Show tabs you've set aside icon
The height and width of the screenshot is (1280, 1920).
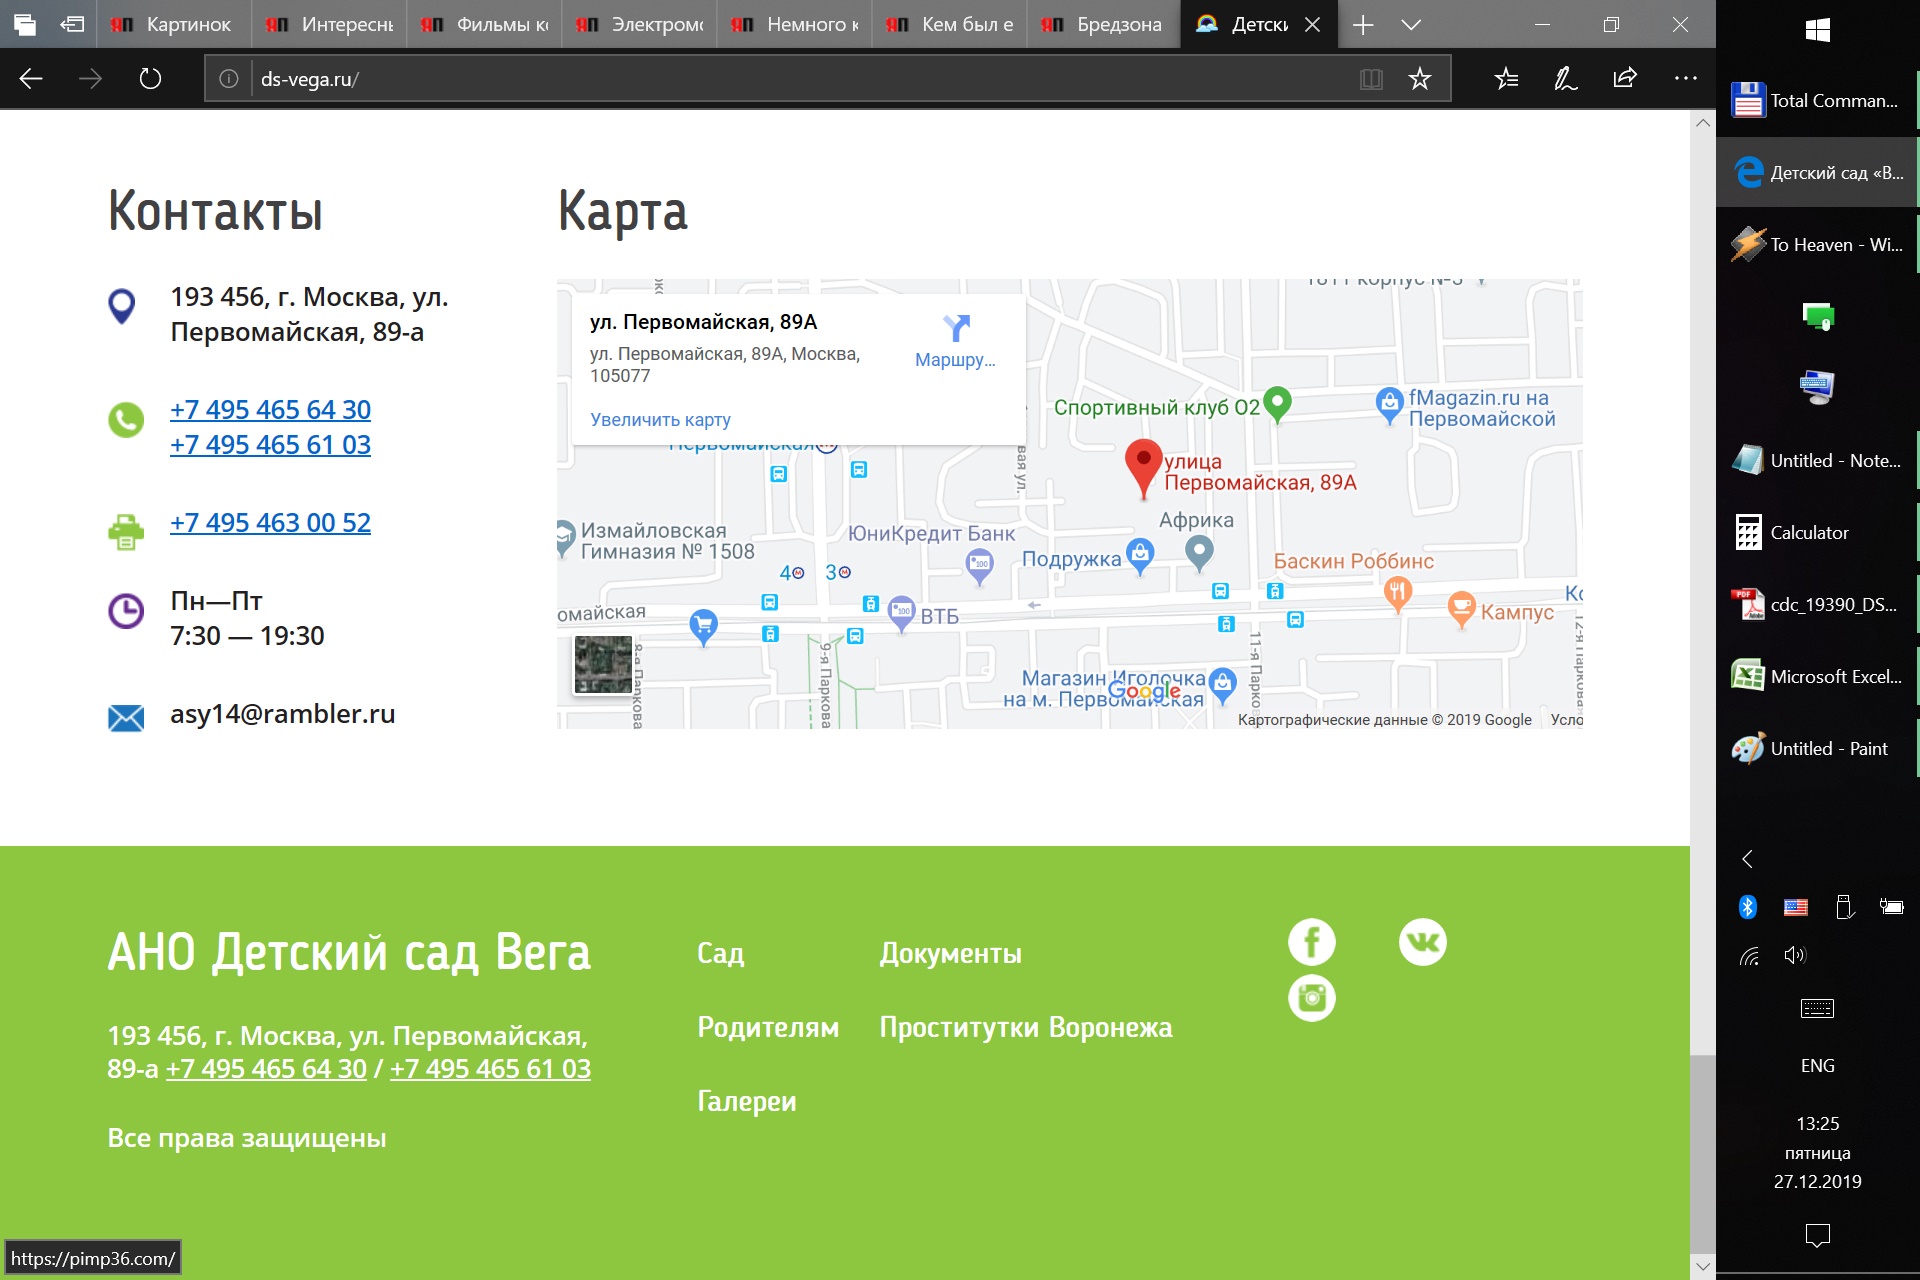click(25, 25)
